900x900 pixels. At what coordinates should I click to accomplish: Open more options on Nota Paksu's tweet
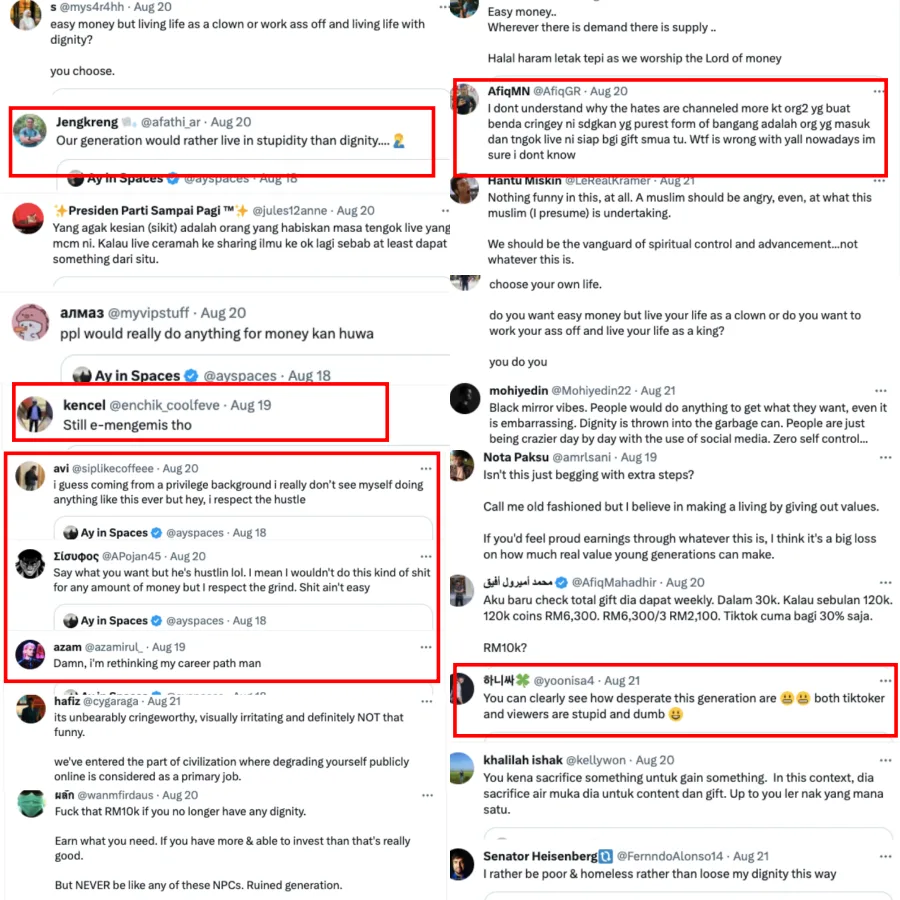click(885, 457)
